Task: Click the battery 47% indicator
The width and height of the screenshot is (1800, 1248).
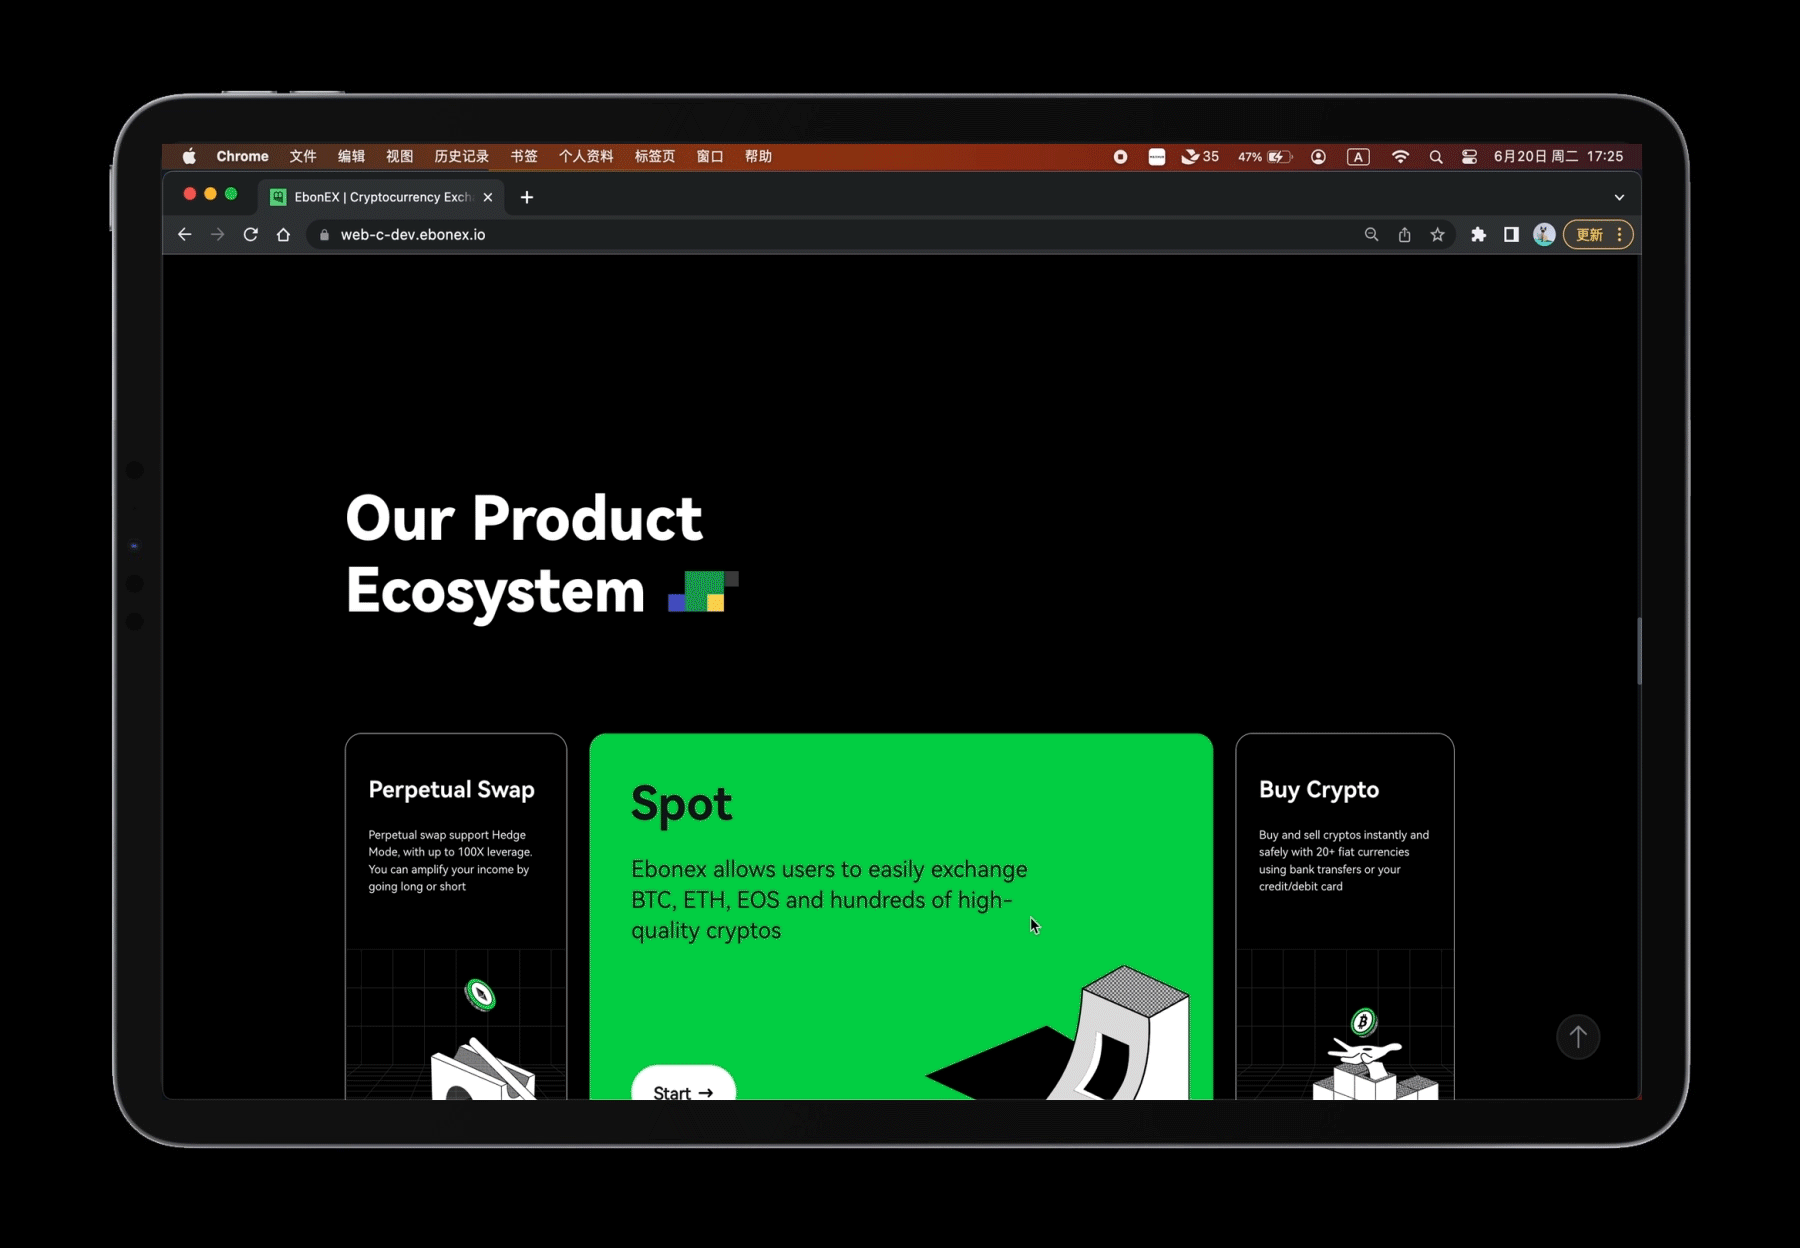Action: 1265,157
